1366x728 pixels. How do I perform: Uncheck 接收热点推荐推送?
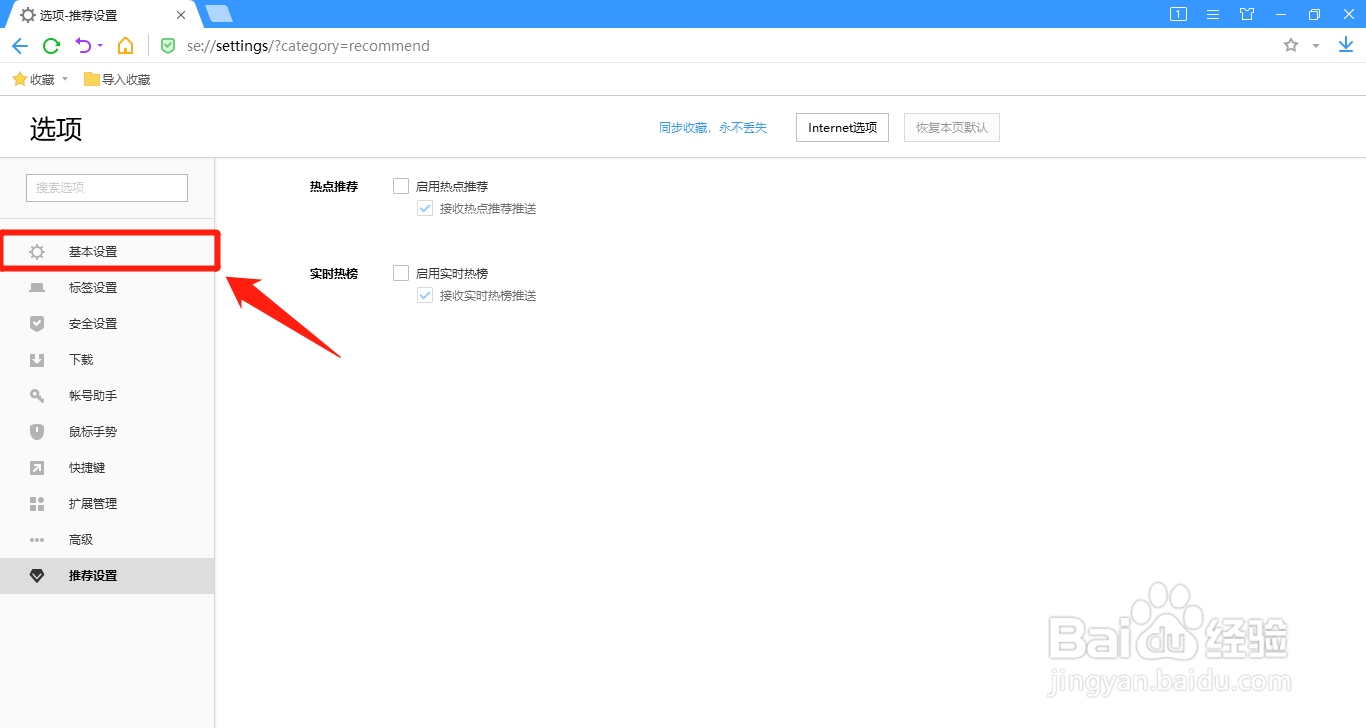425,208
